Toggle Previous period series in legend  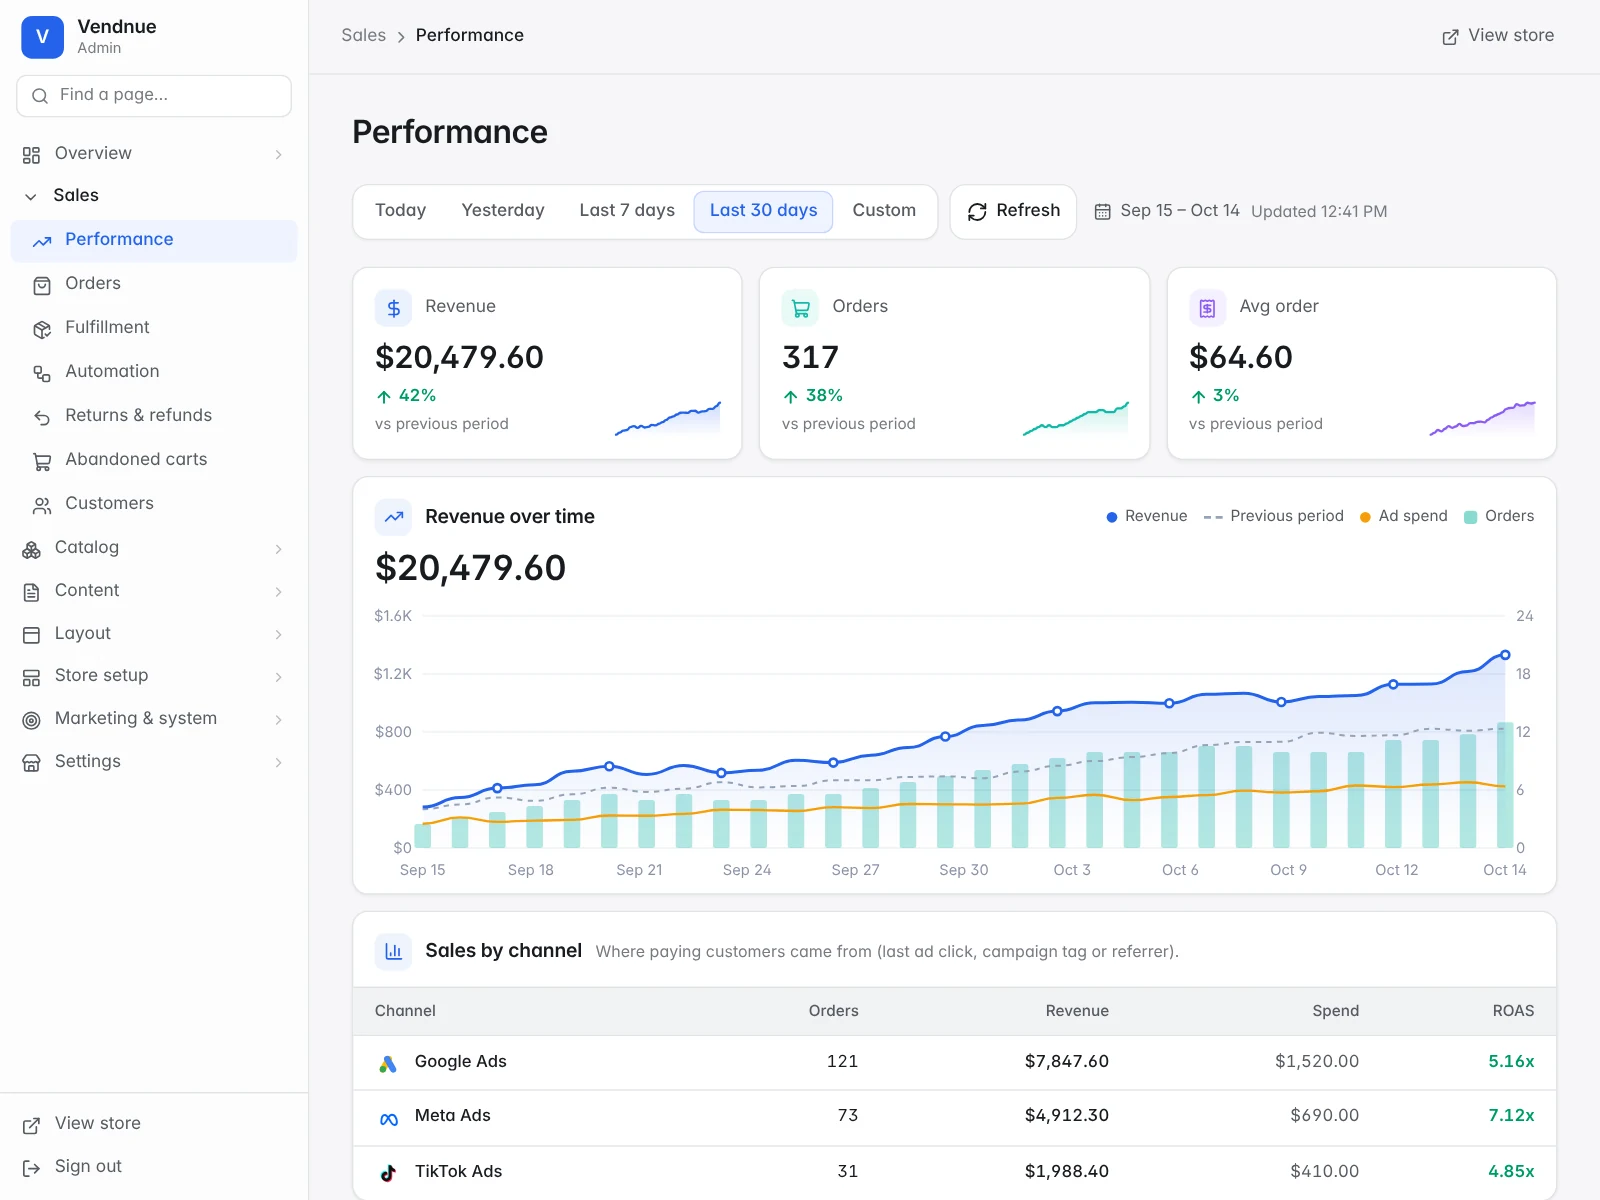click(x=1274, y=516)
